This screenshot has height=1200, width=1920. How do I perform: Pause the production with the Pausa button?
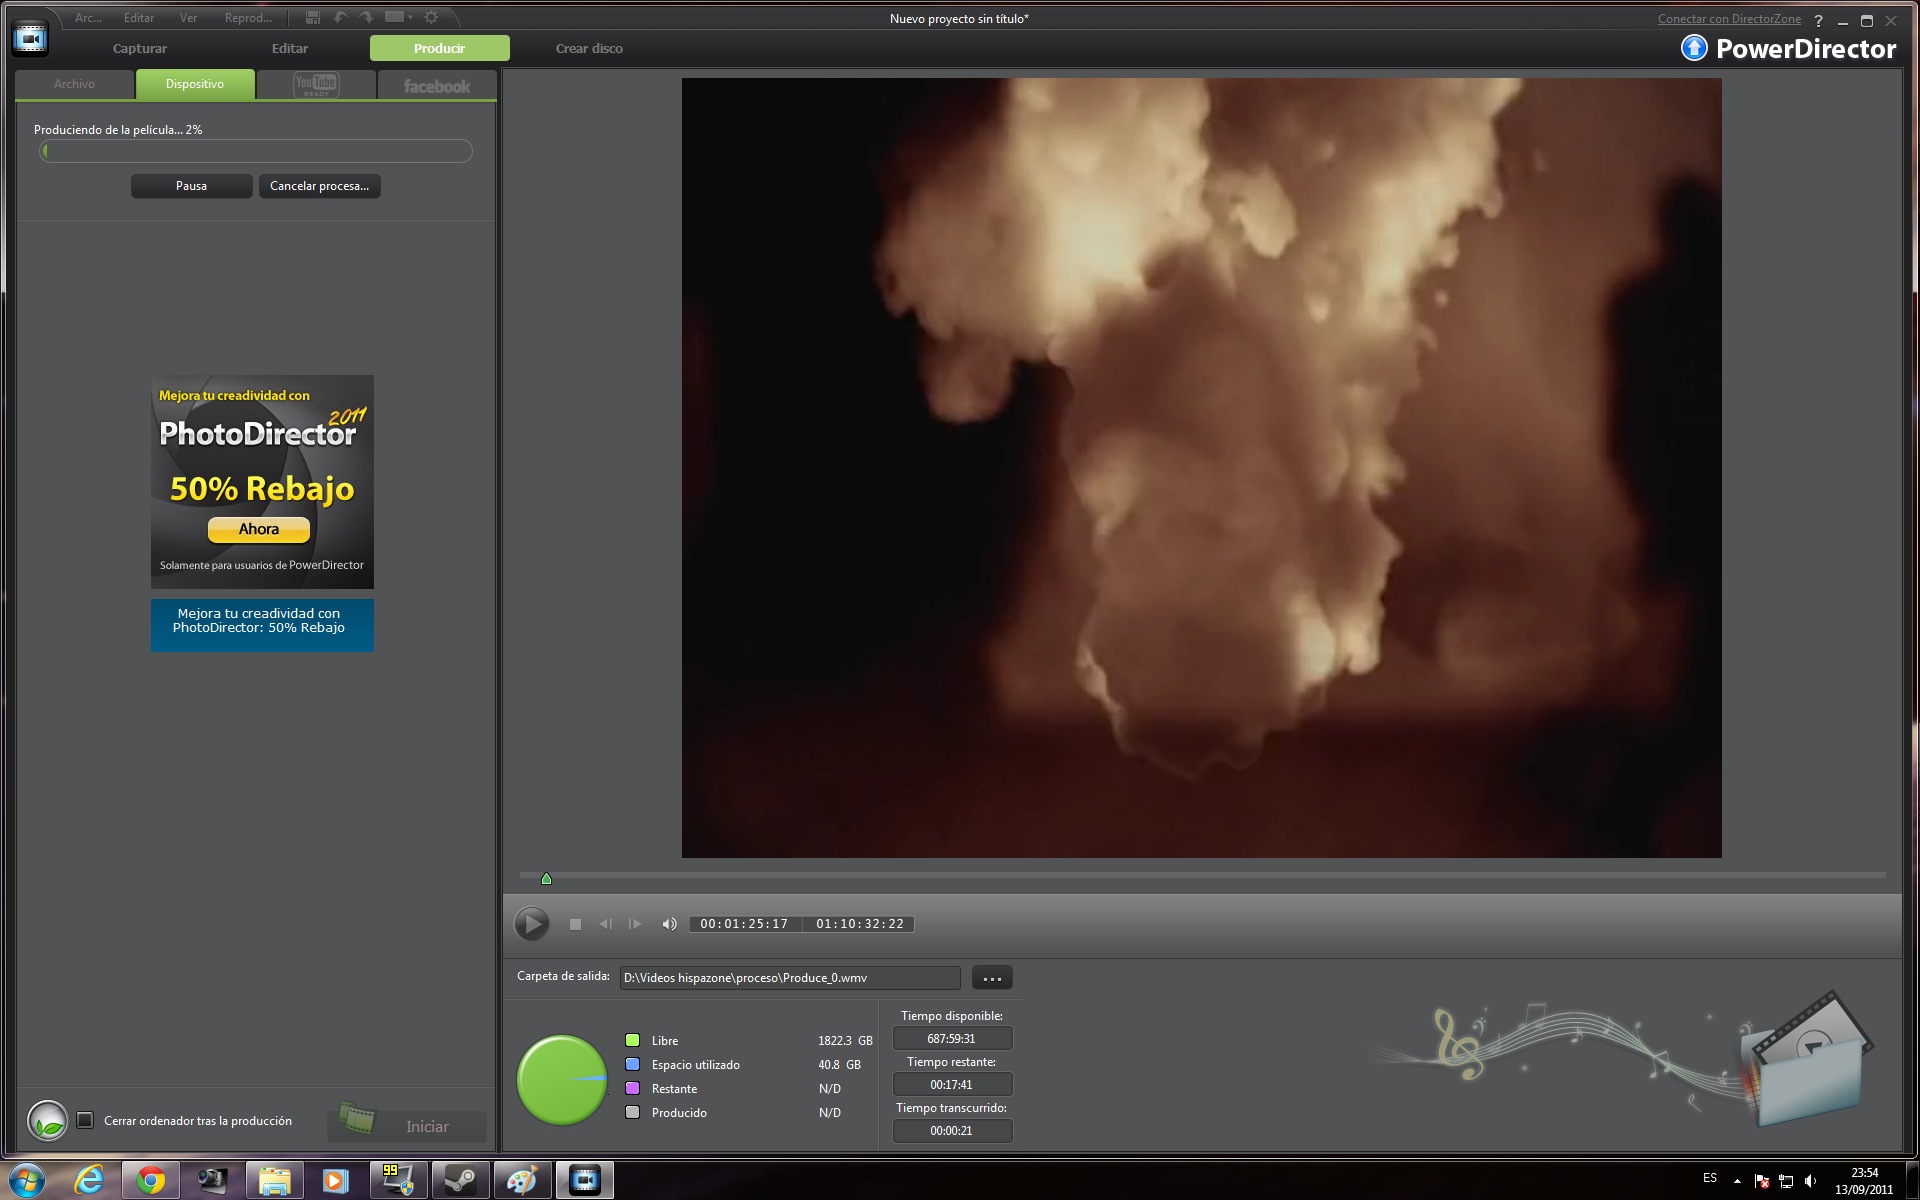click(x=191, y=186)
